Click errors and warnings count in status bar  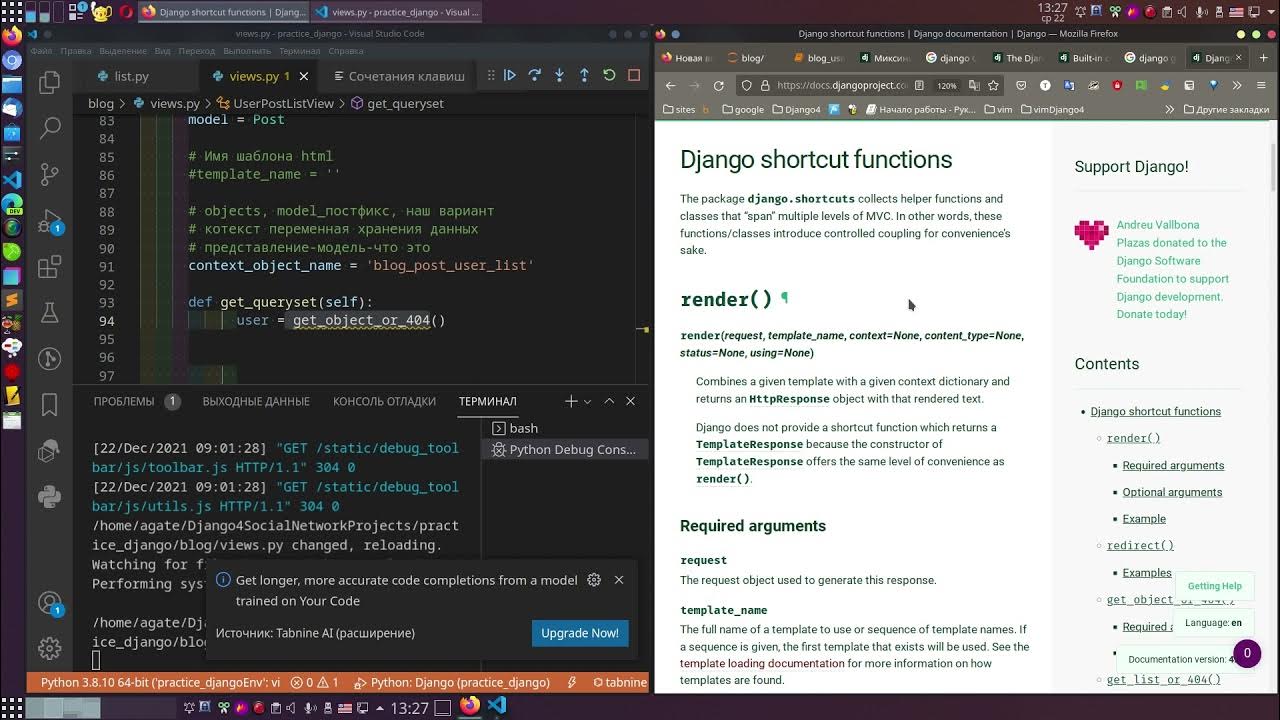pos(315,682)
